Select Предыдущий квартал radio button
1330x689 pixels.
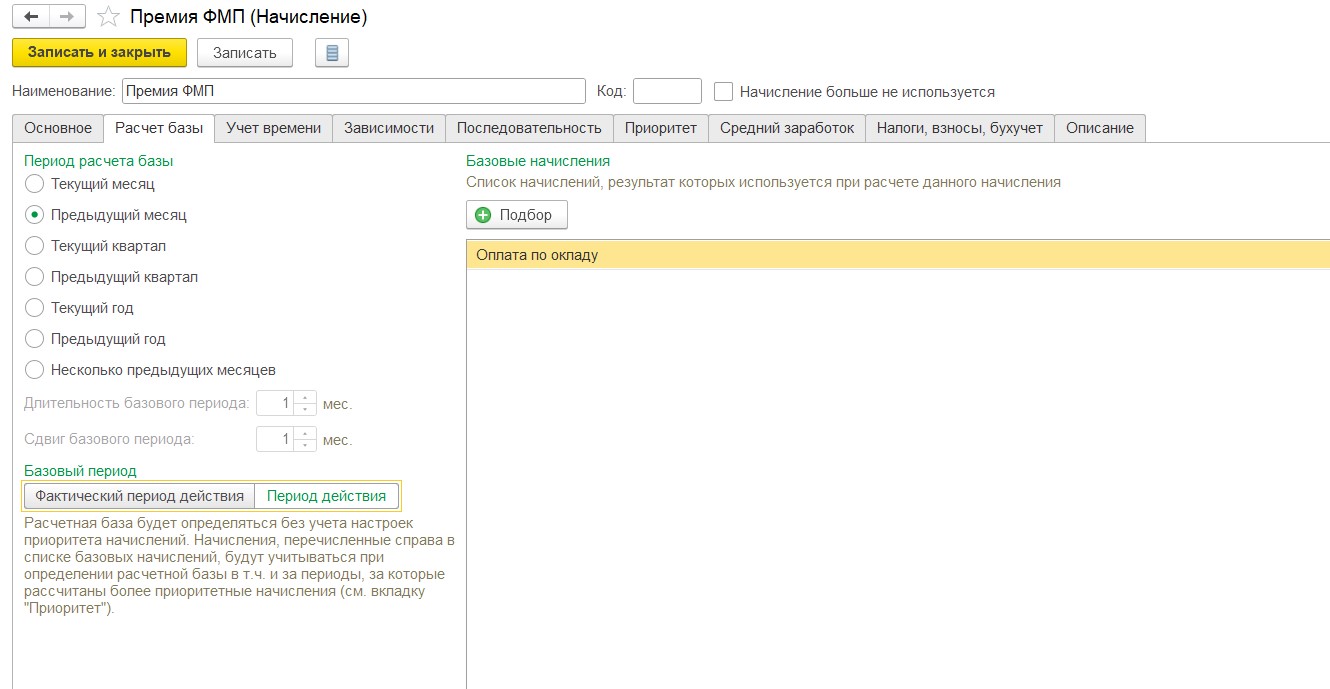pos(34,277)
